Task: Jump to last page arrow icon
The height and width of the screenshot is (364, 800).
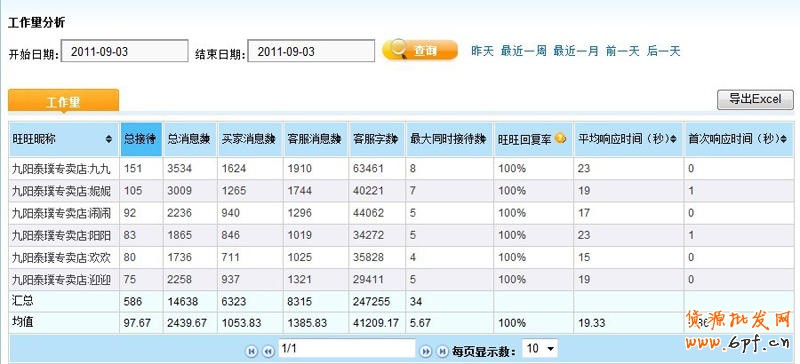Action: tap(441, 351)
